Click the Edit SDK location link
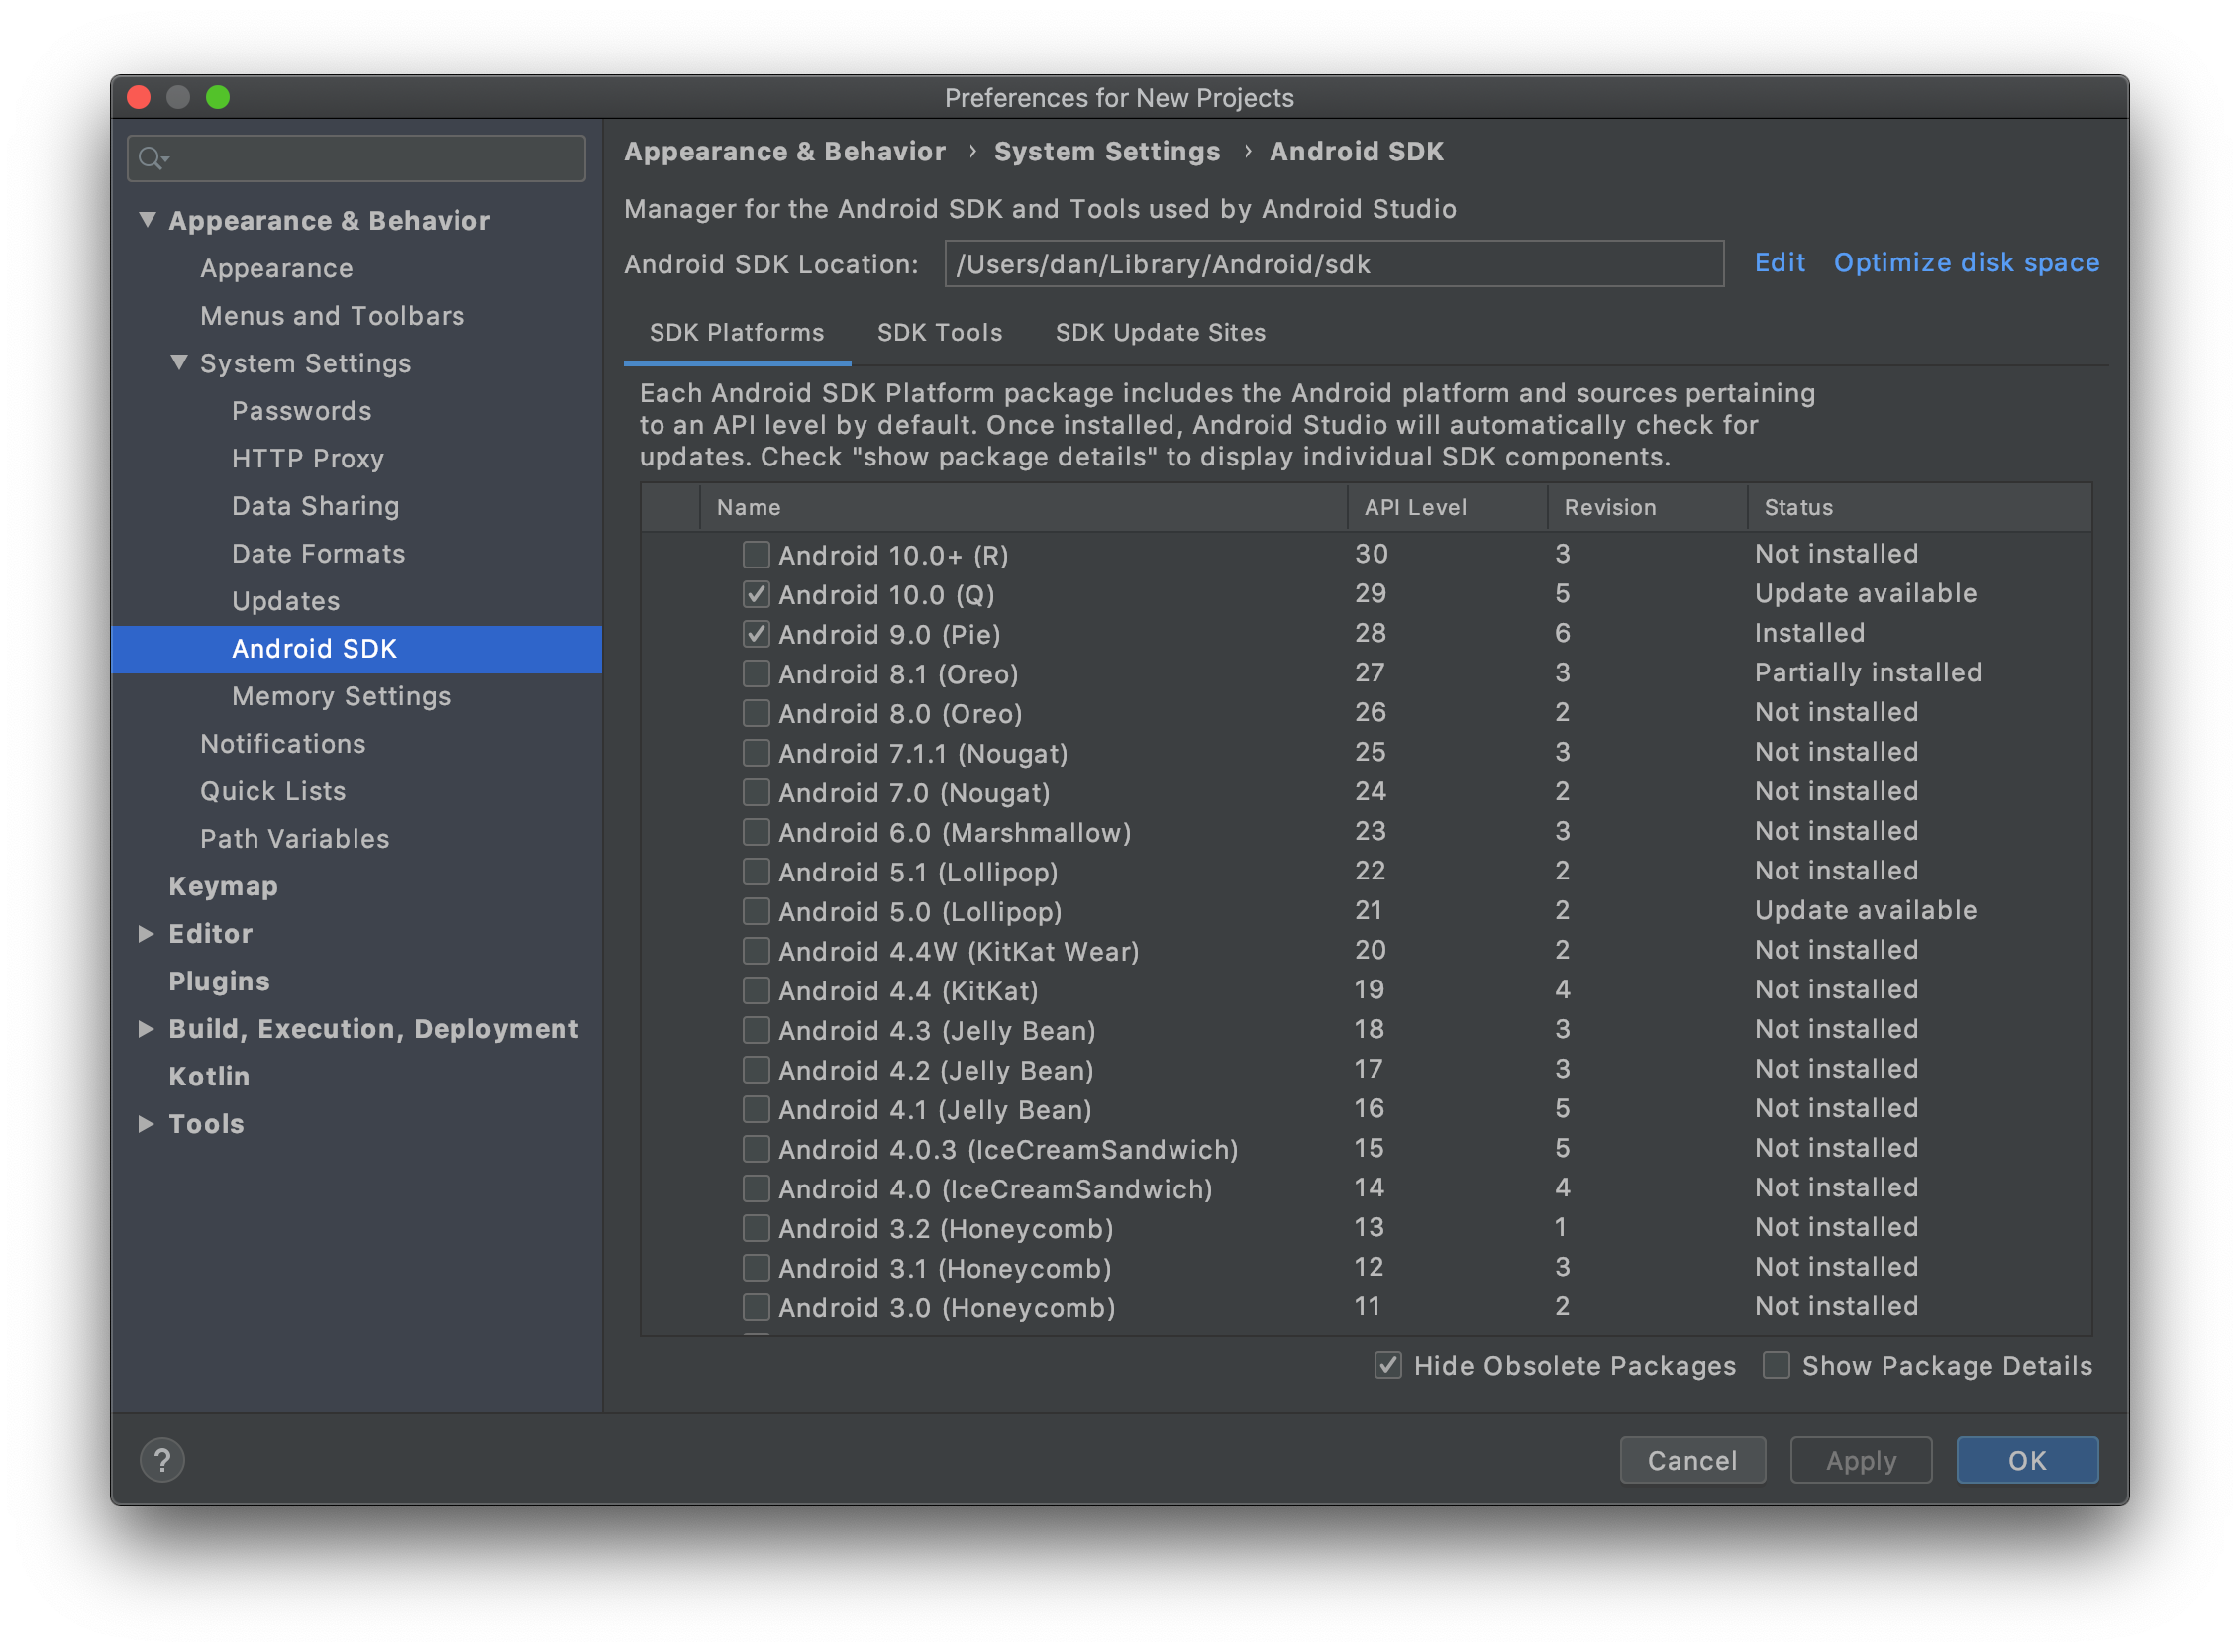2240x1652 pixels. (x=1782, y=264)
